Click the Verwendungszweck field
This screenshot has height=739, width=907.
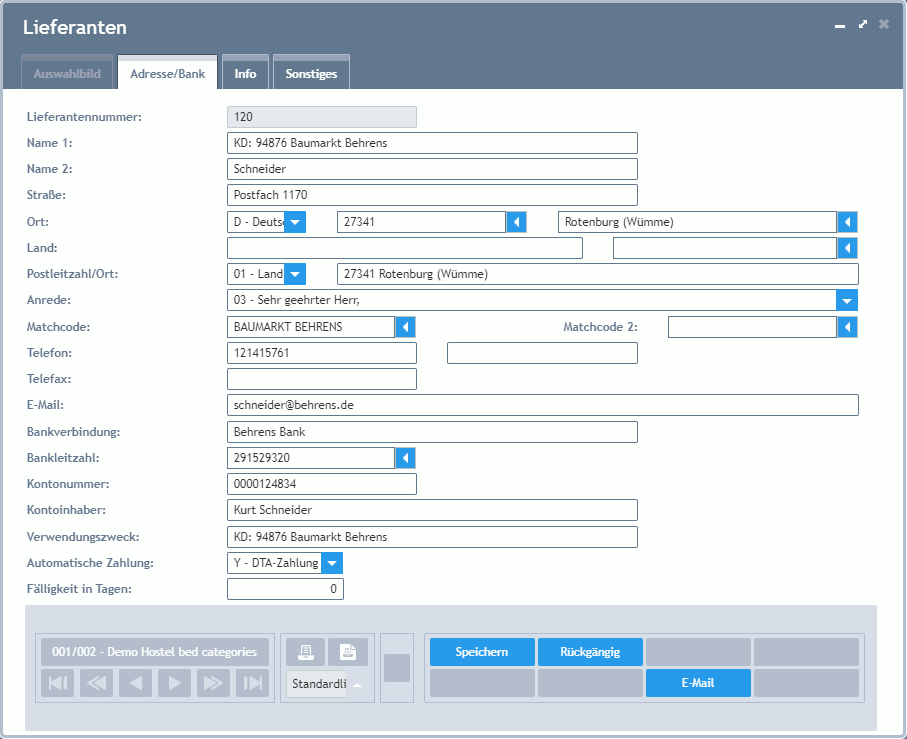tap(432, 537)
